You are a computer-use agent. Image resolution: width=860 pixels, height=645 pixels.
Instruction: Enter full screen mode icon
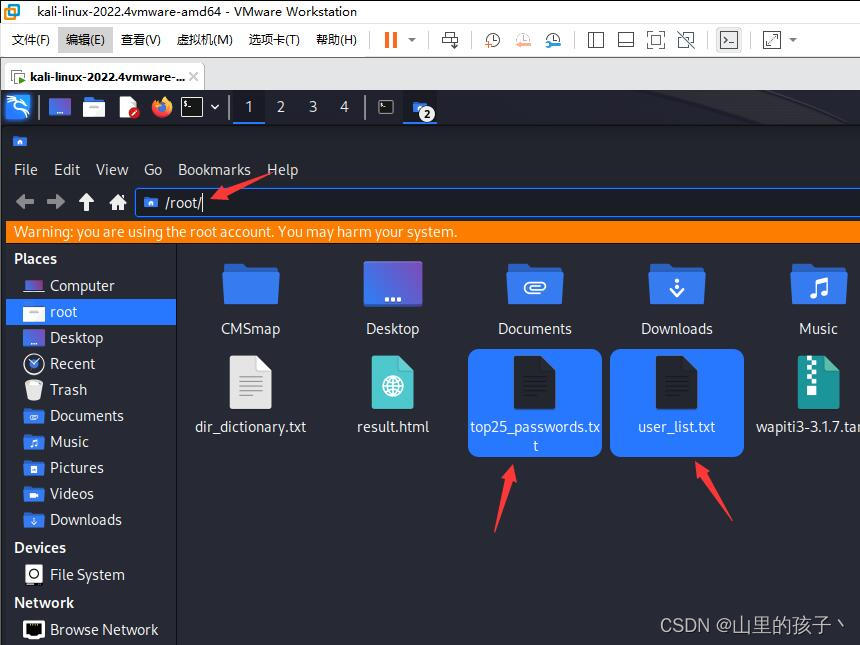[656, 40]
